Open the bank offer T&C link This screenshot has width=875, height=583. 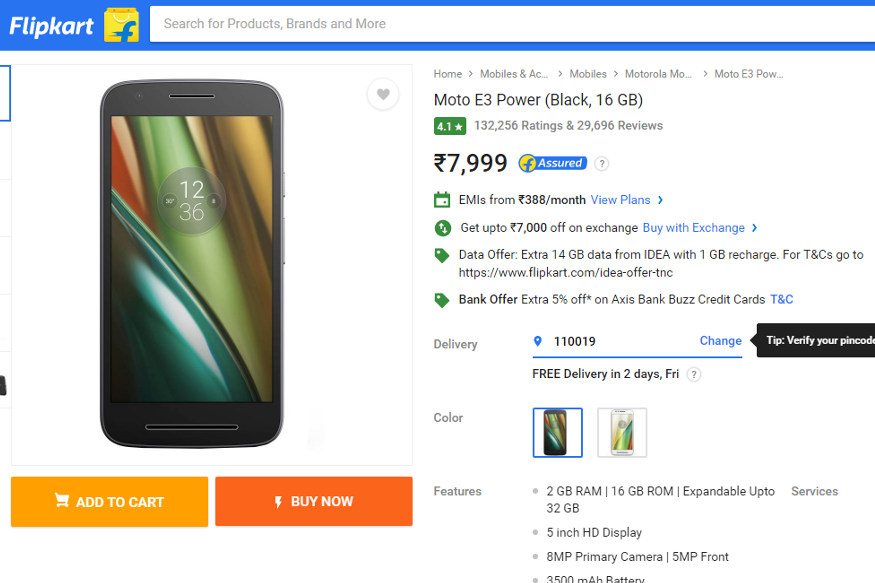[x=781, y=299]
